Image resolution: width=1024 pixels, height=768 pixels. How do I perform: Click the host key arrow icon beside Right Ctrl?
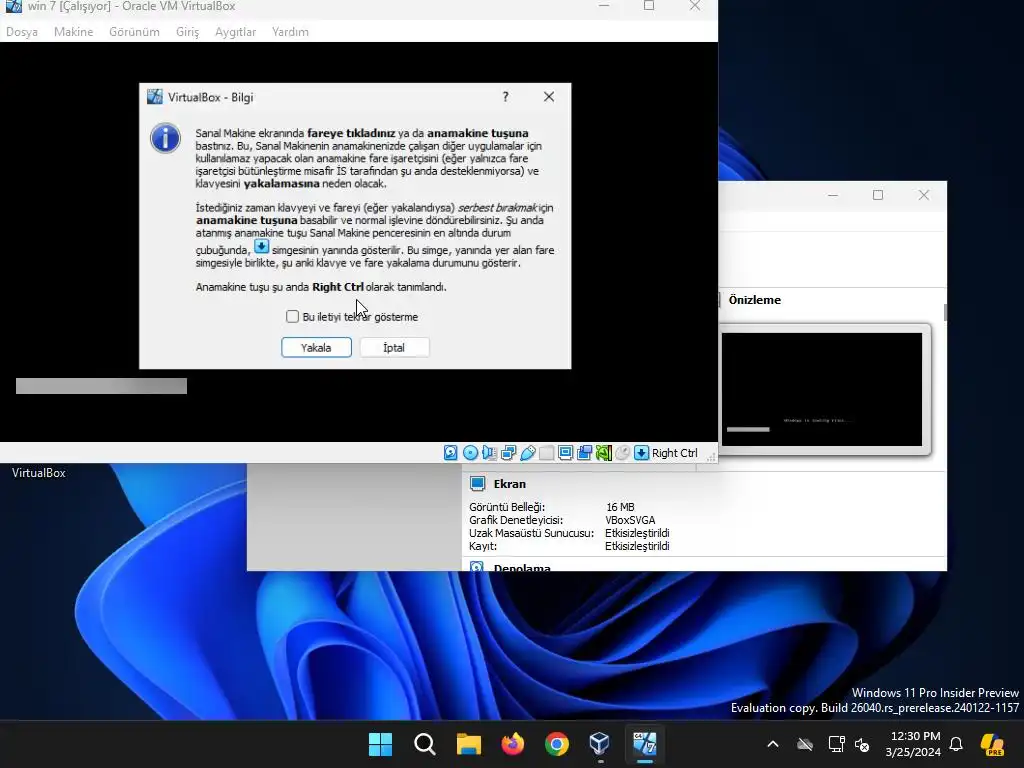[641, 453]
